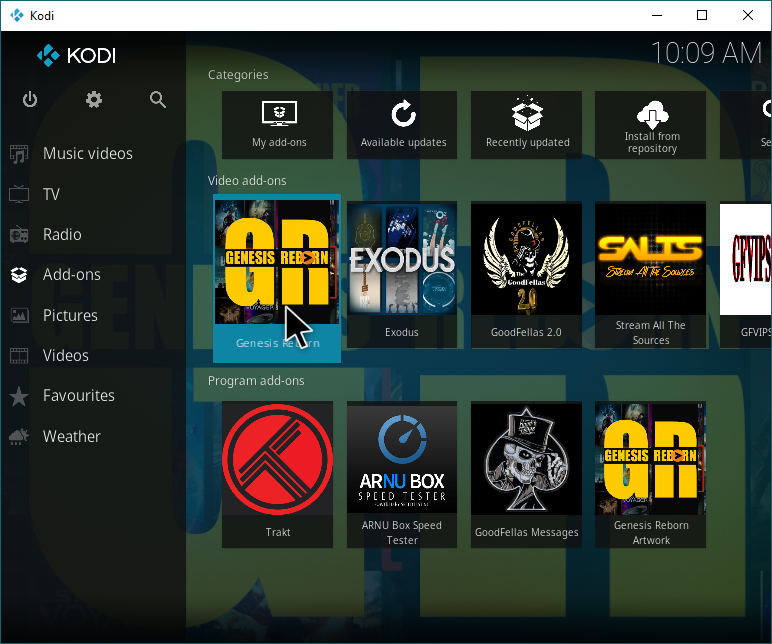Screen dimensions: 772x644
Task: Open Favourites menu label
Action: tap(79, 396)
